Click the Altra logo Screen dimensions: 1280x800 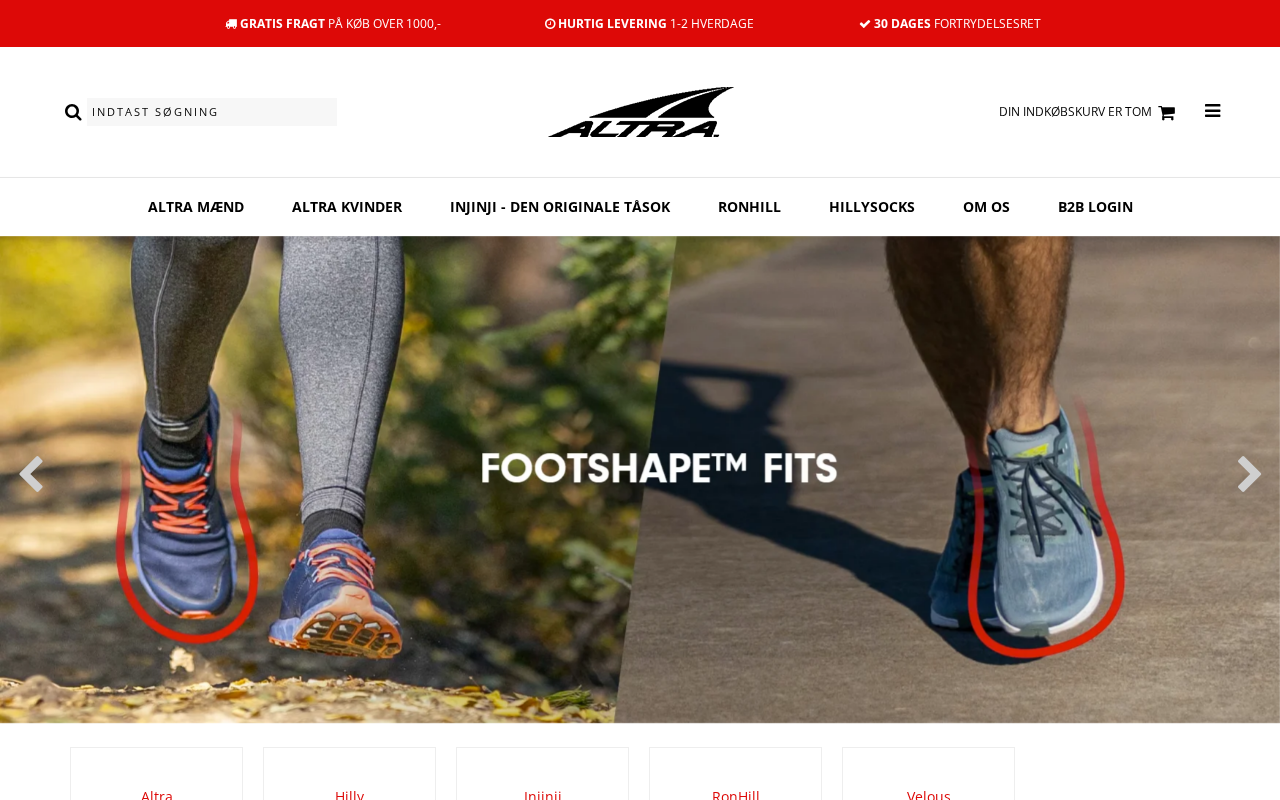point(641,112)
